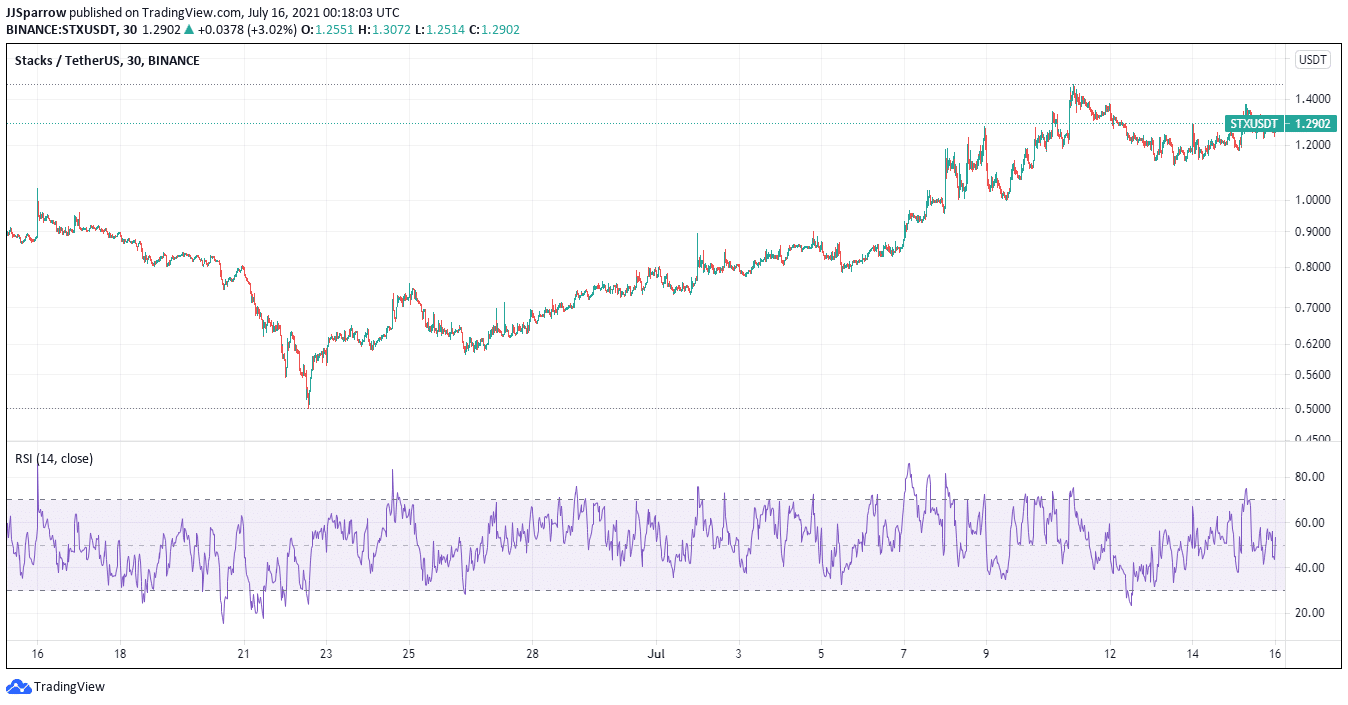Click the RSI (14, close) indicator label
The width and height of the screenshot is (1348, 705).
pyautogui.click(x=54, y=458)
